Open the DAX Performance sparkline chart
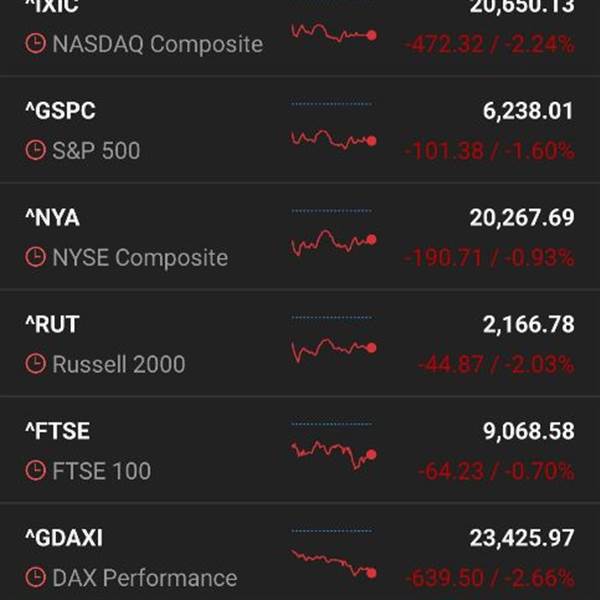The height and width of the screenshot is (600, 600). pyautogui.click(x=334, y=564)
